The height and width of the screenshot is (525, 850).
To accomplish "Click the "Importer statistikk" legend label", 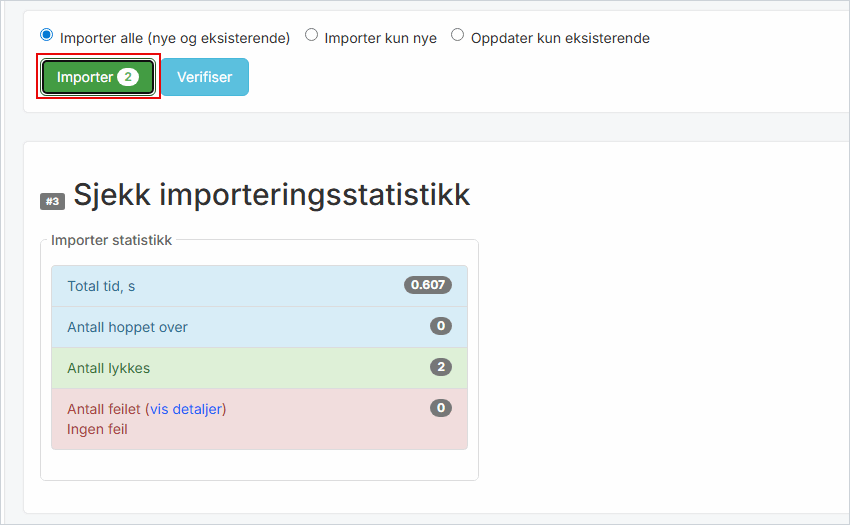I will [x=112, y=240].
